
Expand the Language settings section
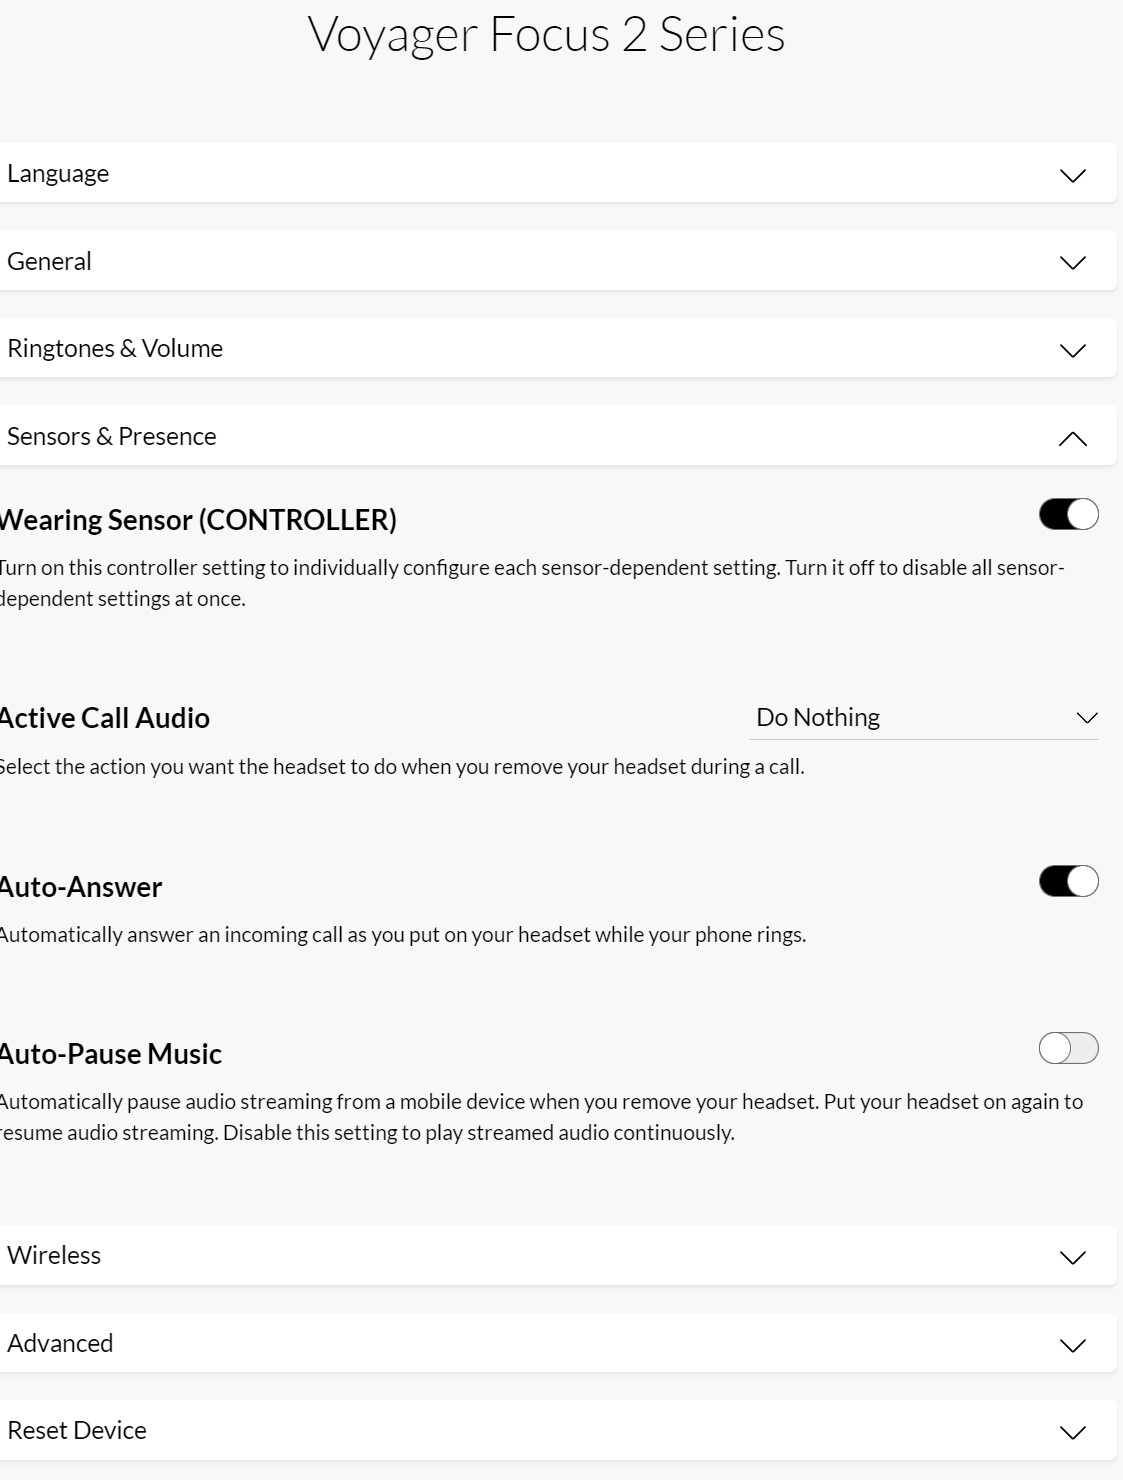point(58,174)
